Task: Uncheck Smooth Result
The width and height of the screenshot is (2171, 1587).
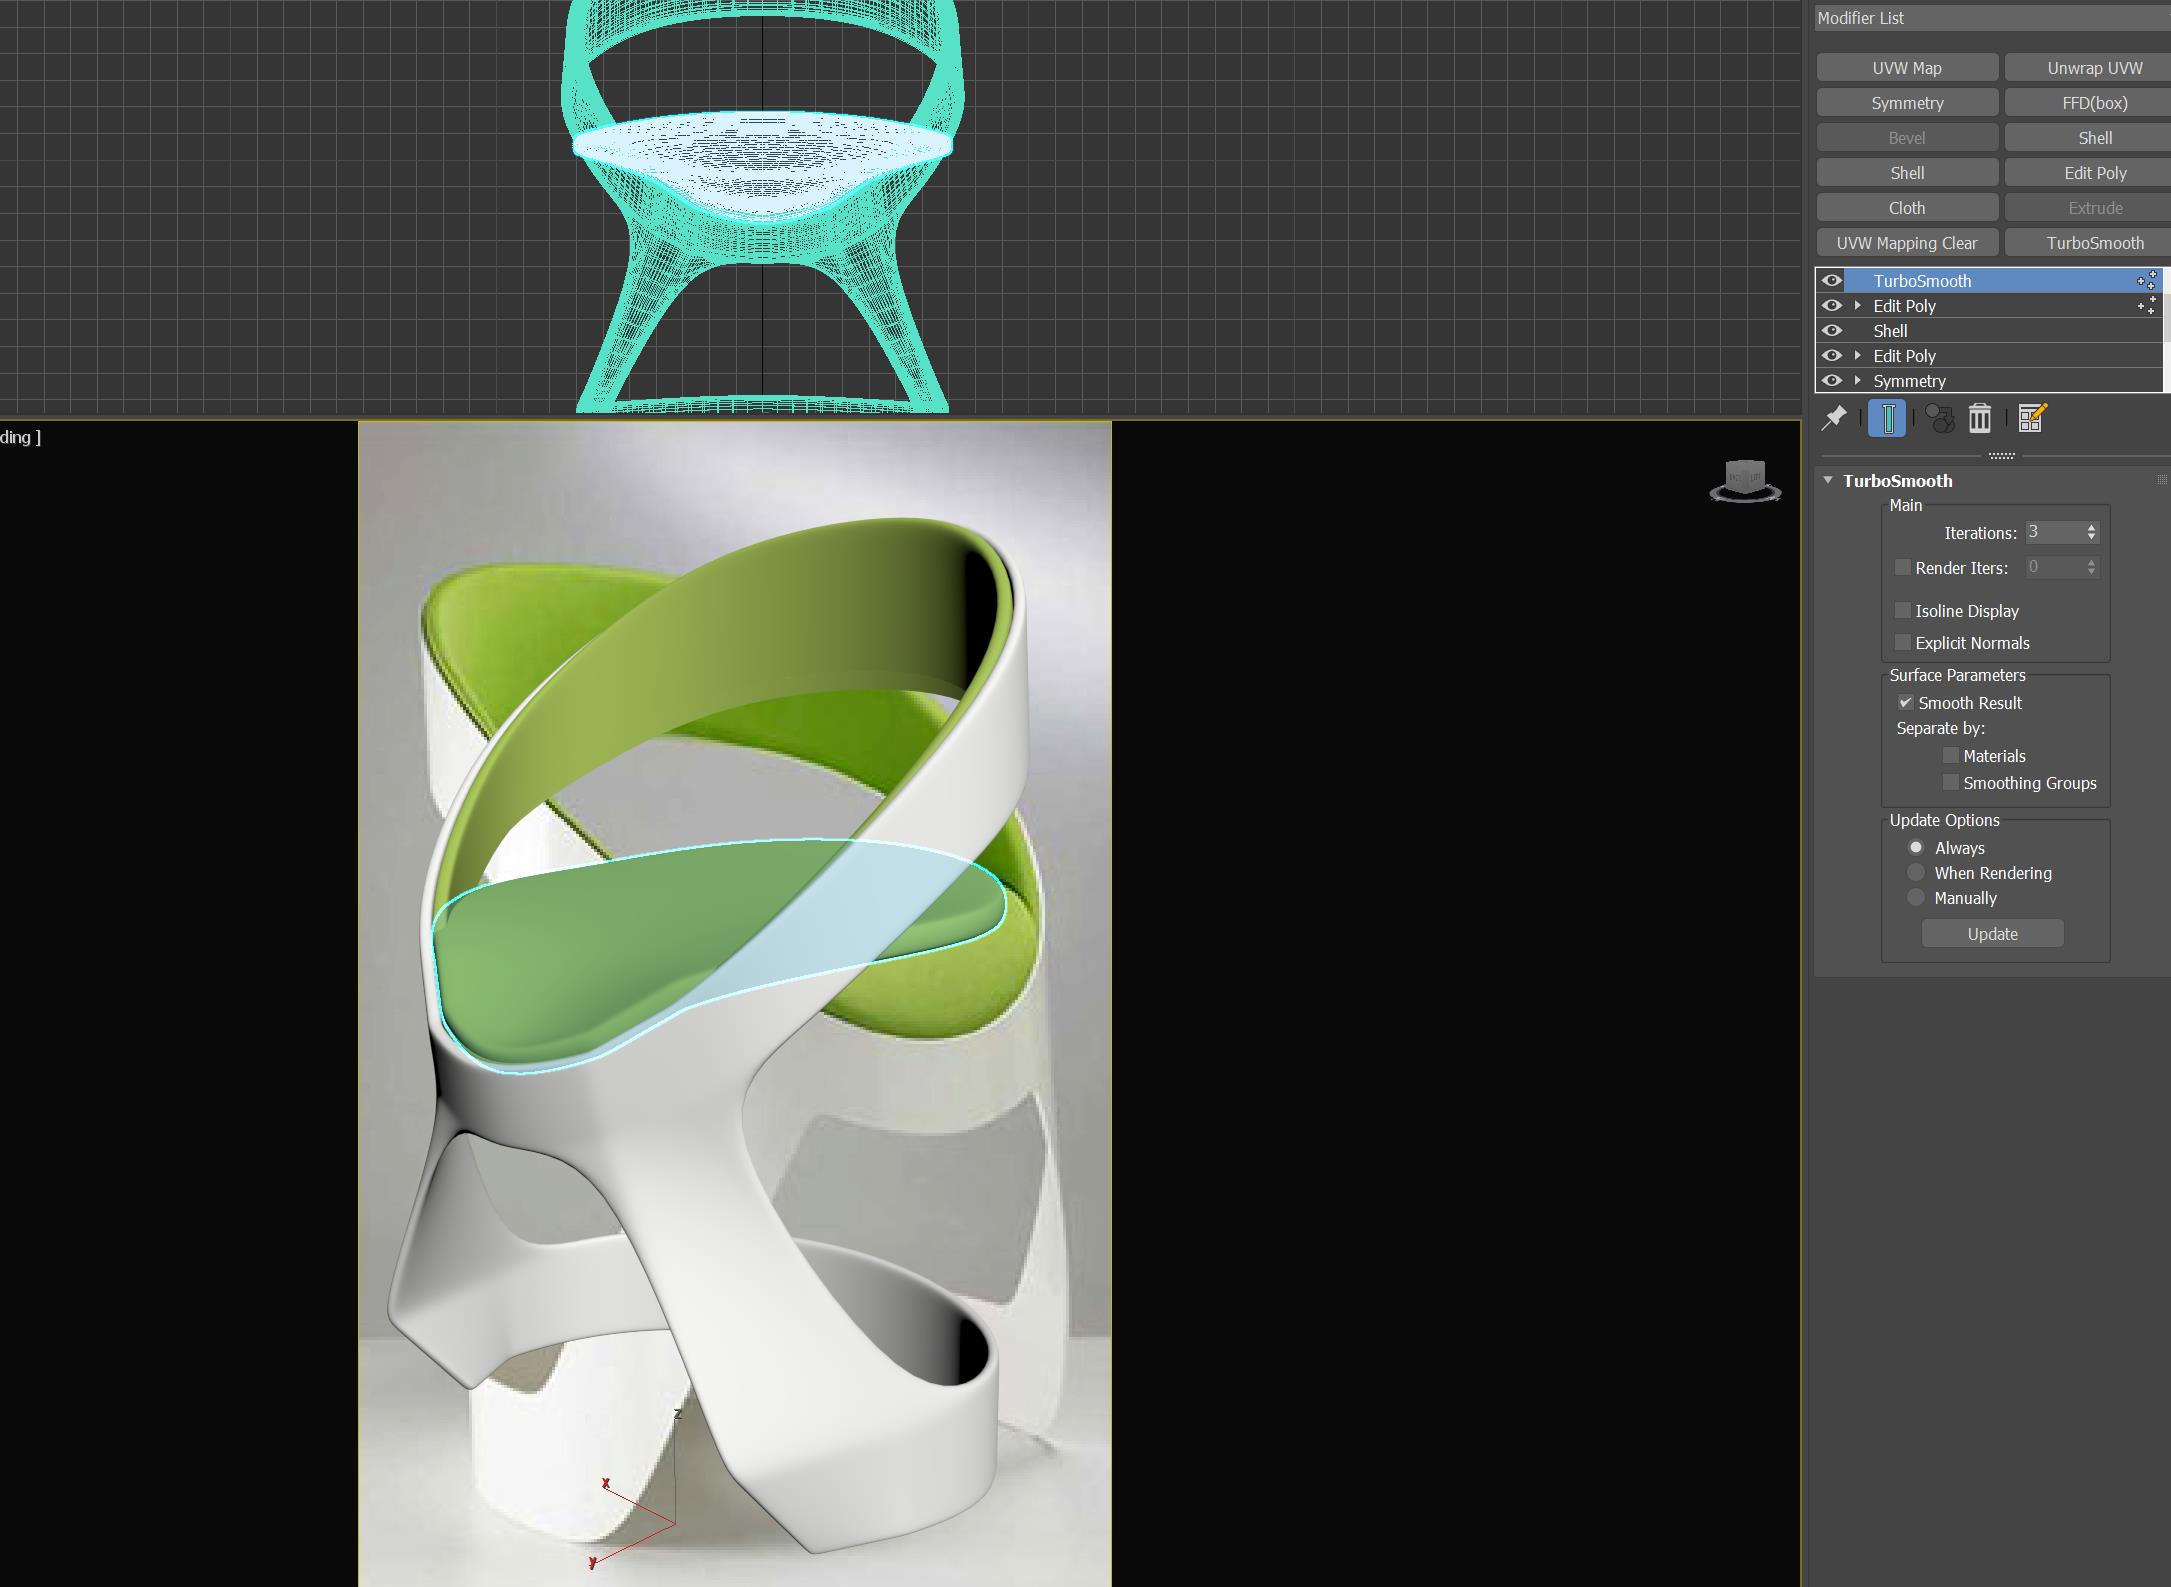Action: (x=1906, y=702)
